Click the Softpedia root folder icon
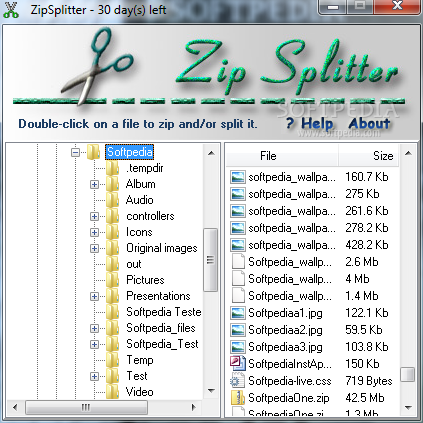Viewport: 423px width, 423px height. pyautogui.click(x=93, y=152)
